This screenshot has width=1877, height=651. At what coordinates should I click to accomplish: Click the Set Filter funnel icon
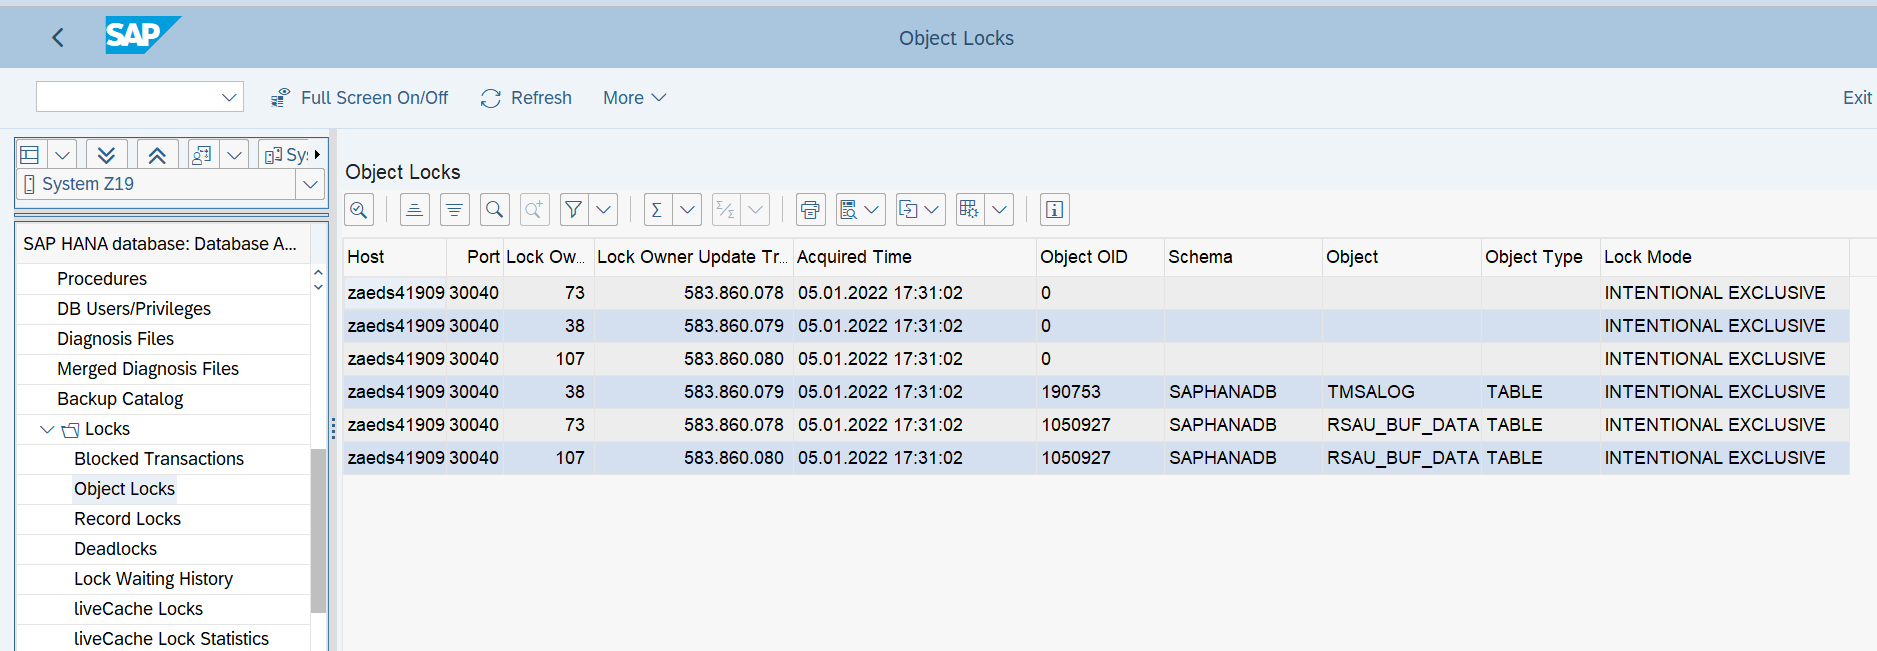[x=574, y=210]
